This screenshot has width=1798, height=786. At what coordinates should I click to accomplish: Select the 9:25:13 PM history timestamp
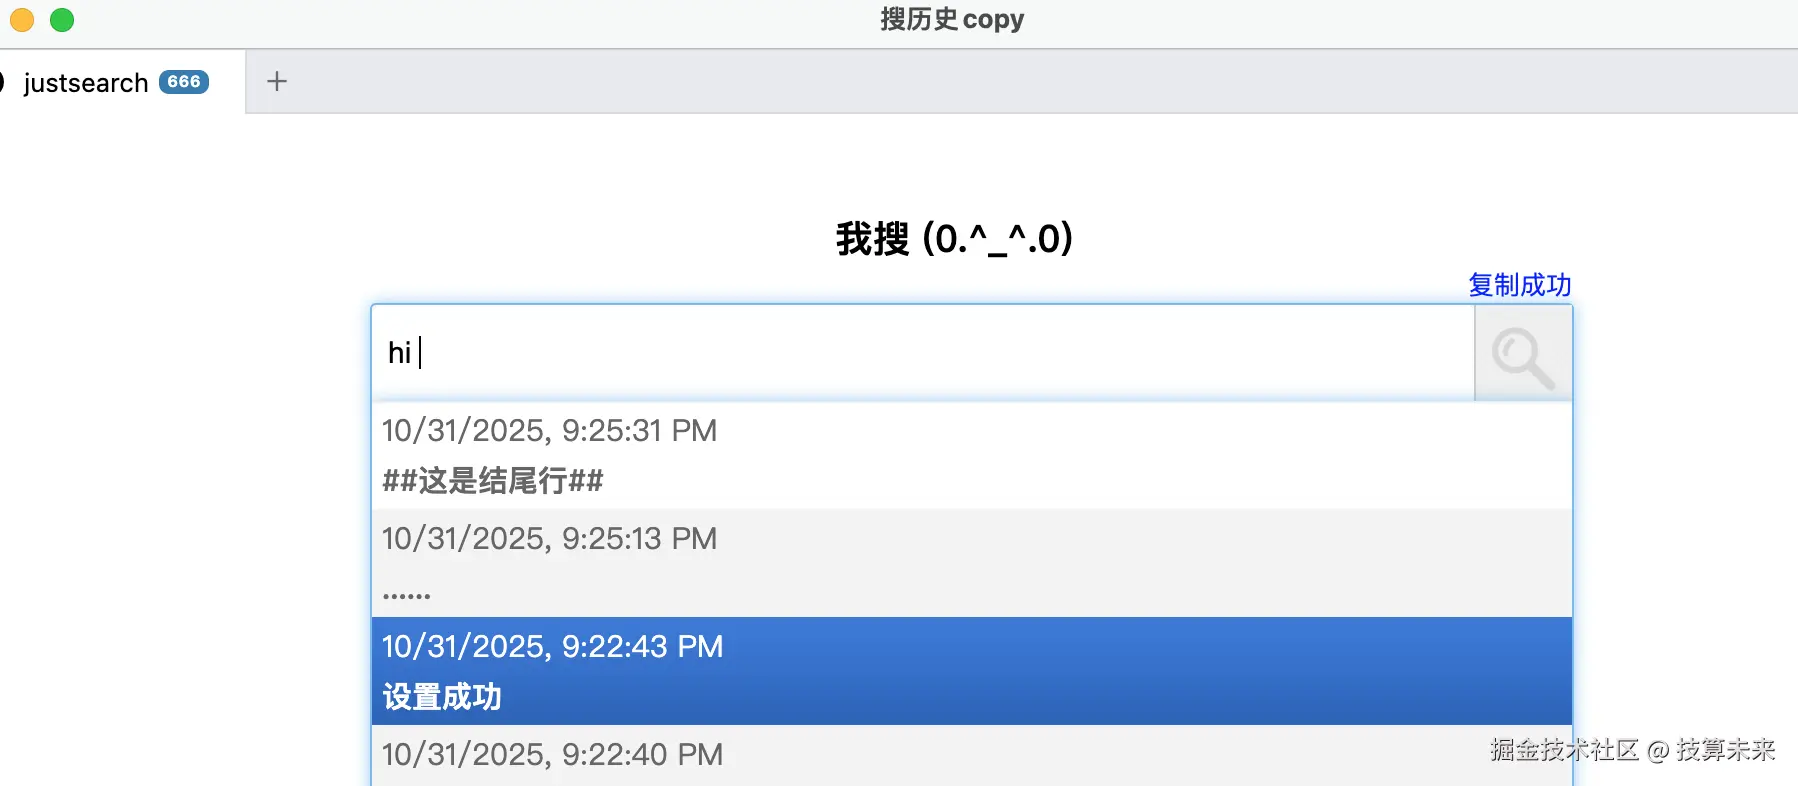(549, 539)
